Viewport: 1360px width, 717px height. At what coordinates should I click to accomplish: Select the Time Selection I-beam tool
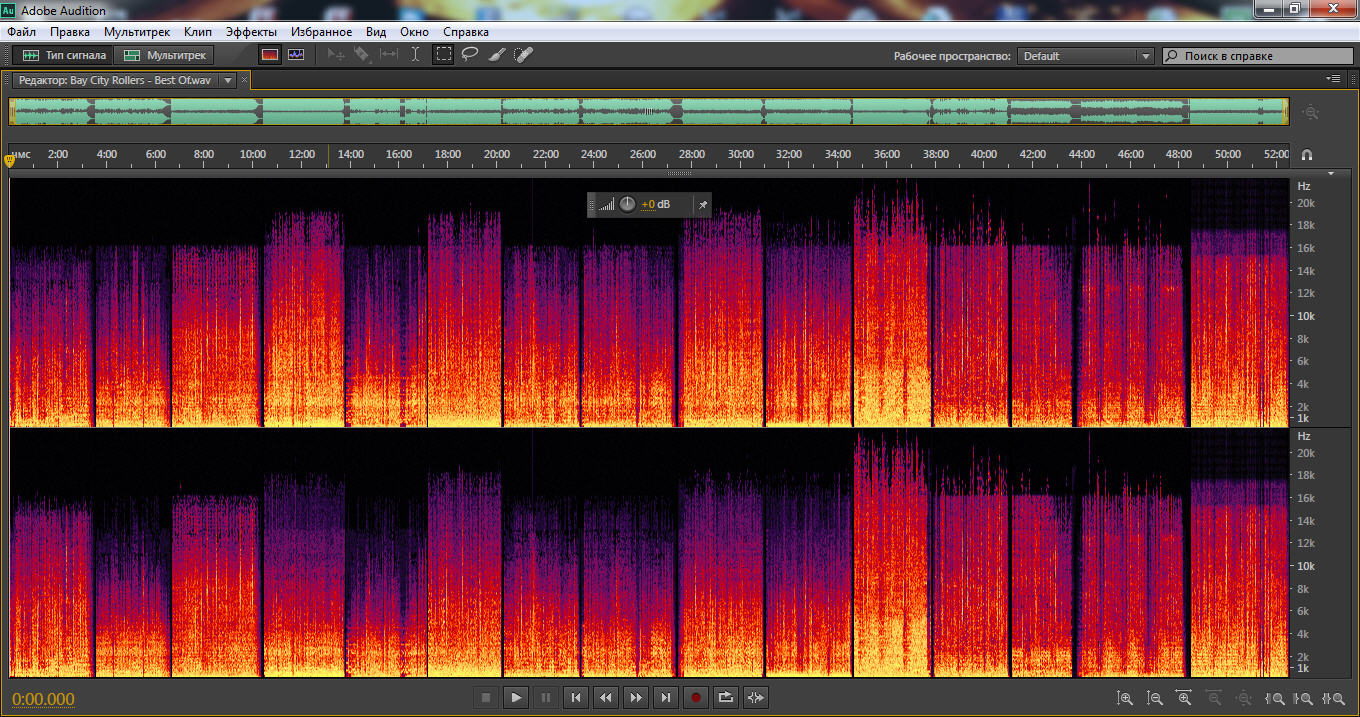pyautogui.click(x=416, y=55)
